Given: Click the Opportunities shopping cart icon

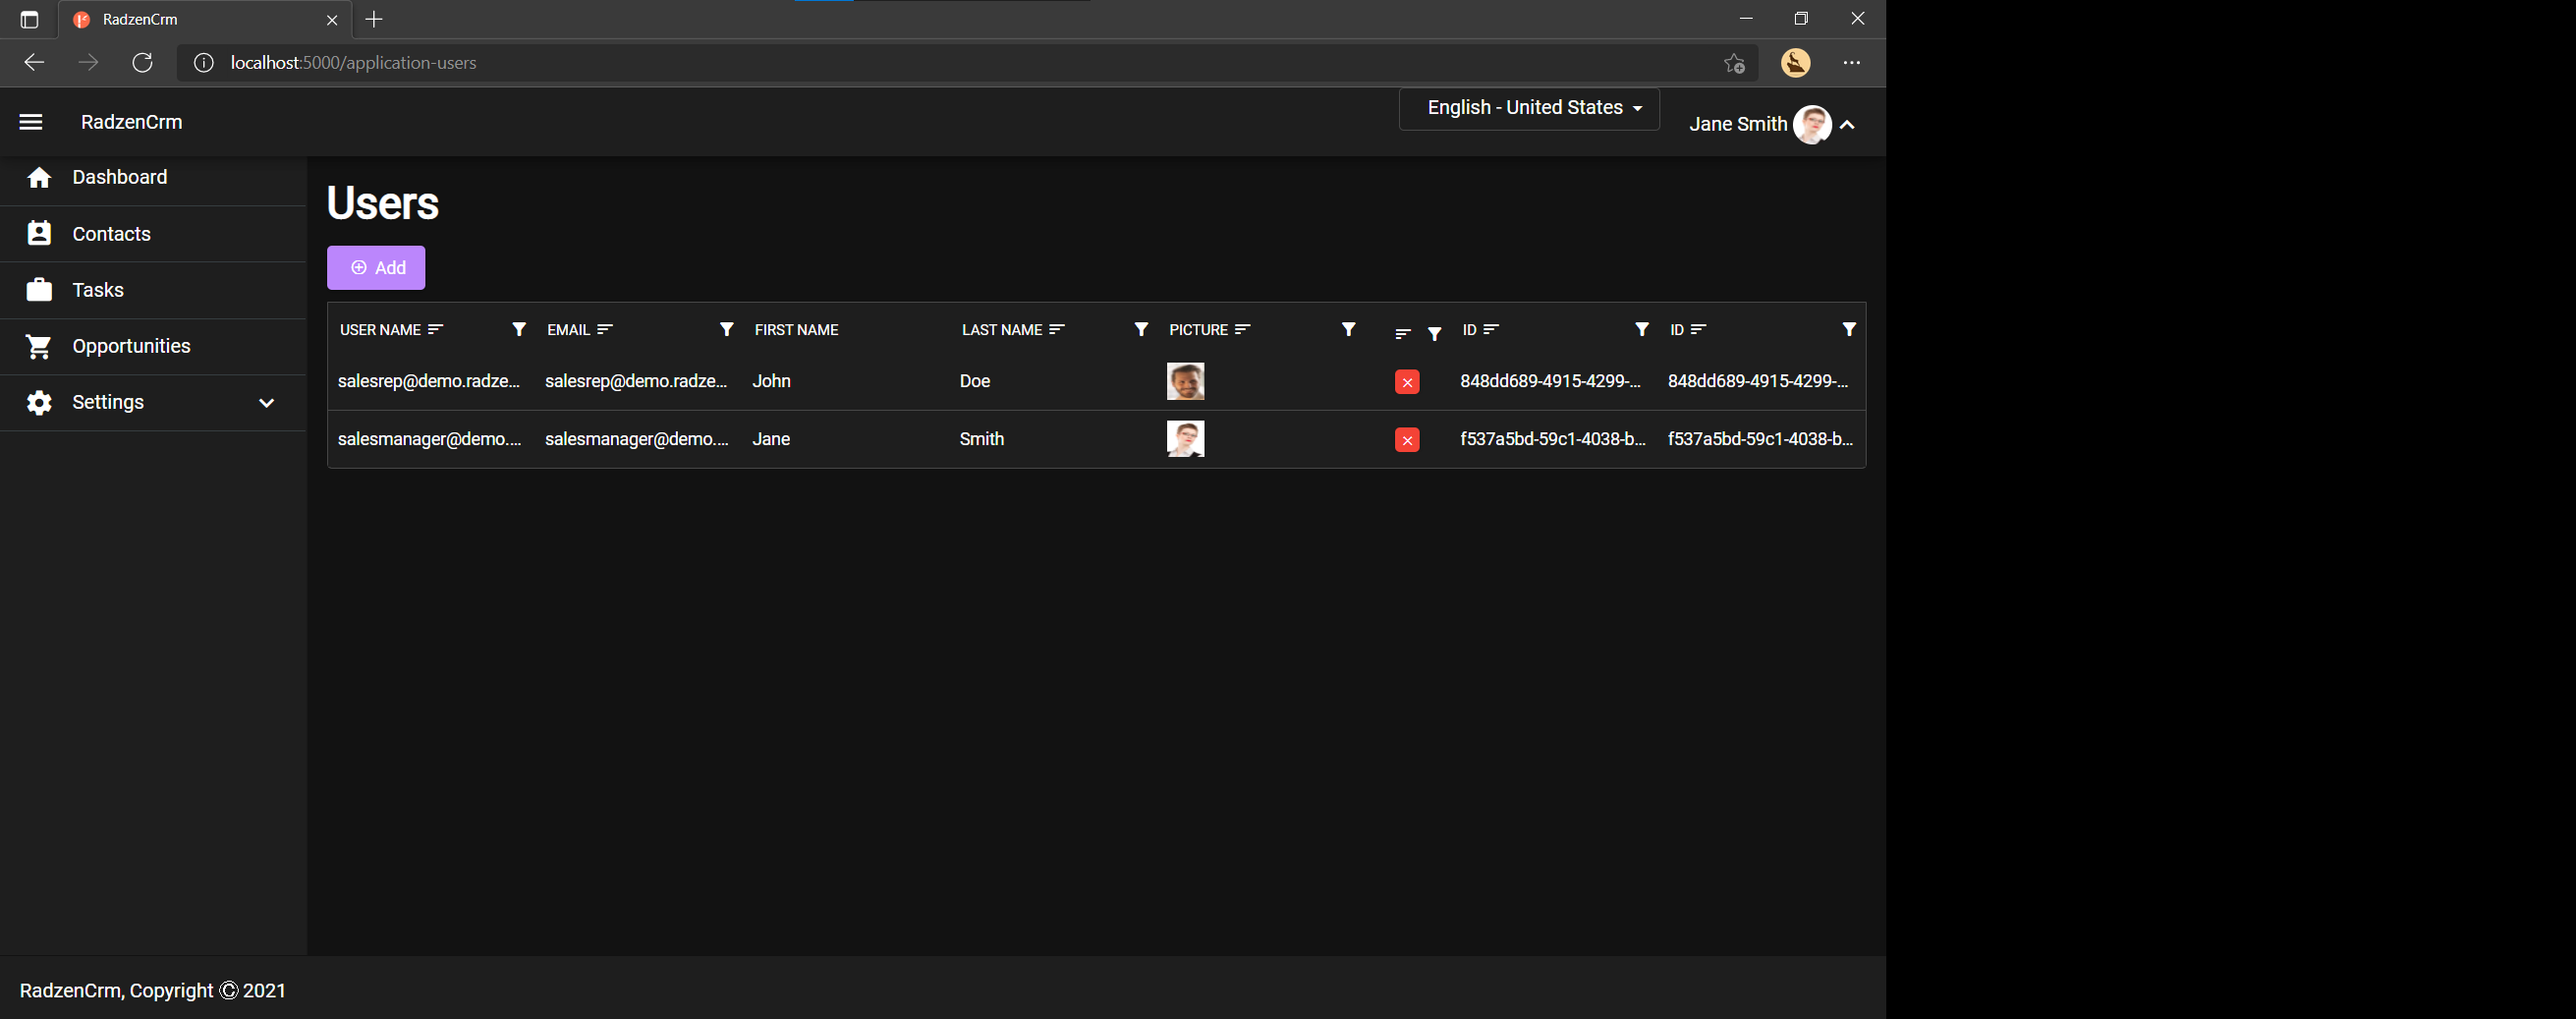Looking at the screenshot, I should 39,345.
